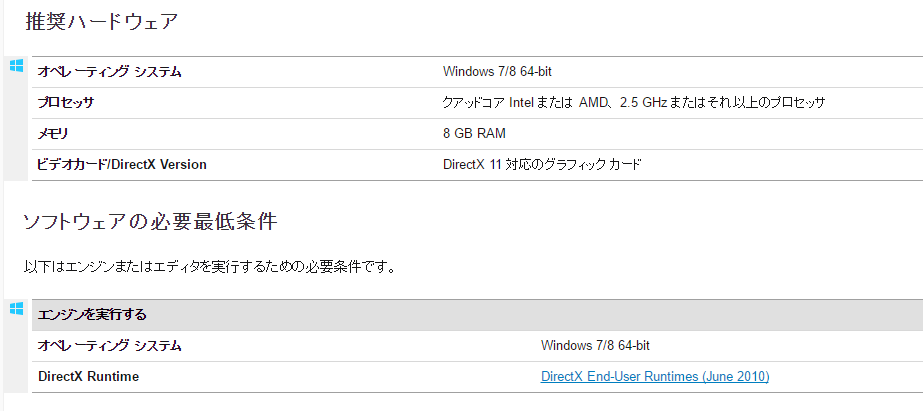Click the ビデオカード/DirectX Version row label
The height and width of the screenshot is (411, 923).
122,165
